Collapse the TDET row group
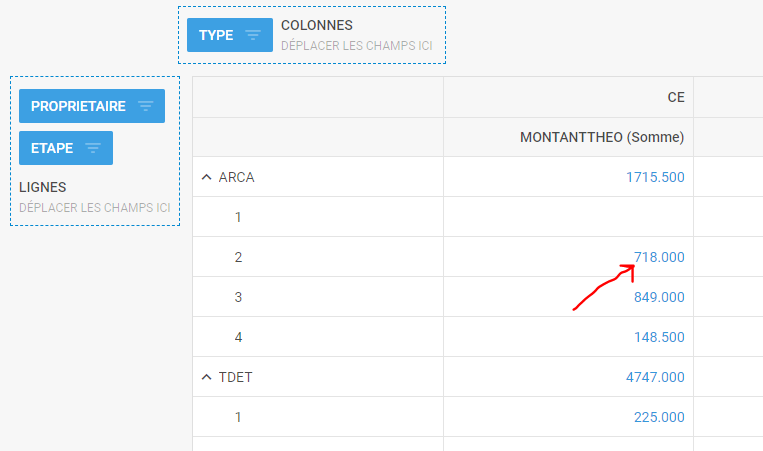Viewport: 763px width, 451px height. [x=207, y=377]
